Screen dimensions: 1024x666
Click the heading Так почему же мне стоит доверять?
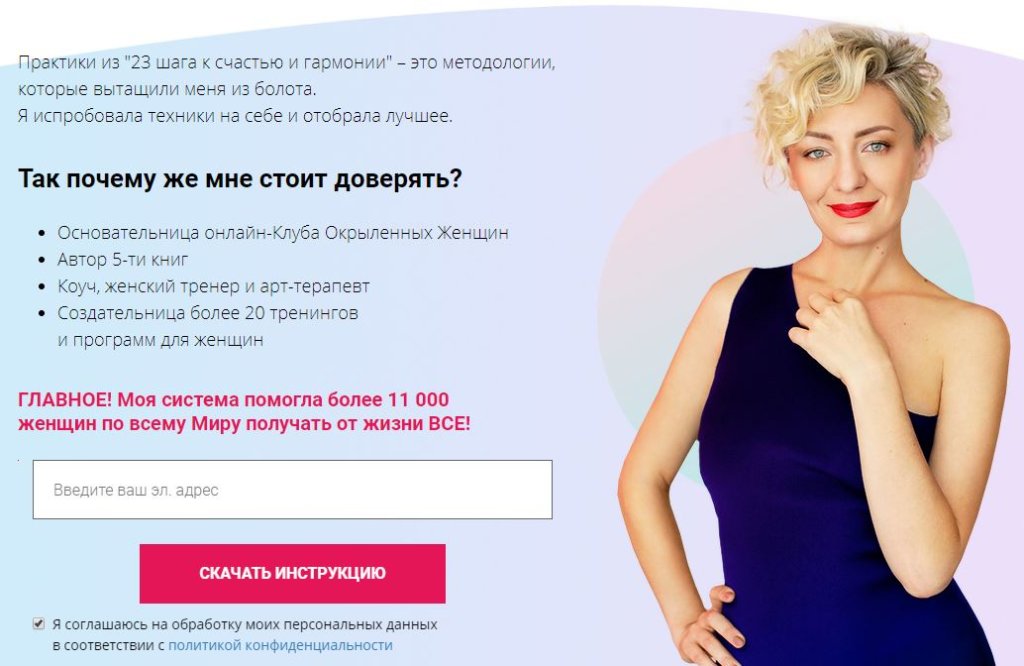tap(240, 178)
